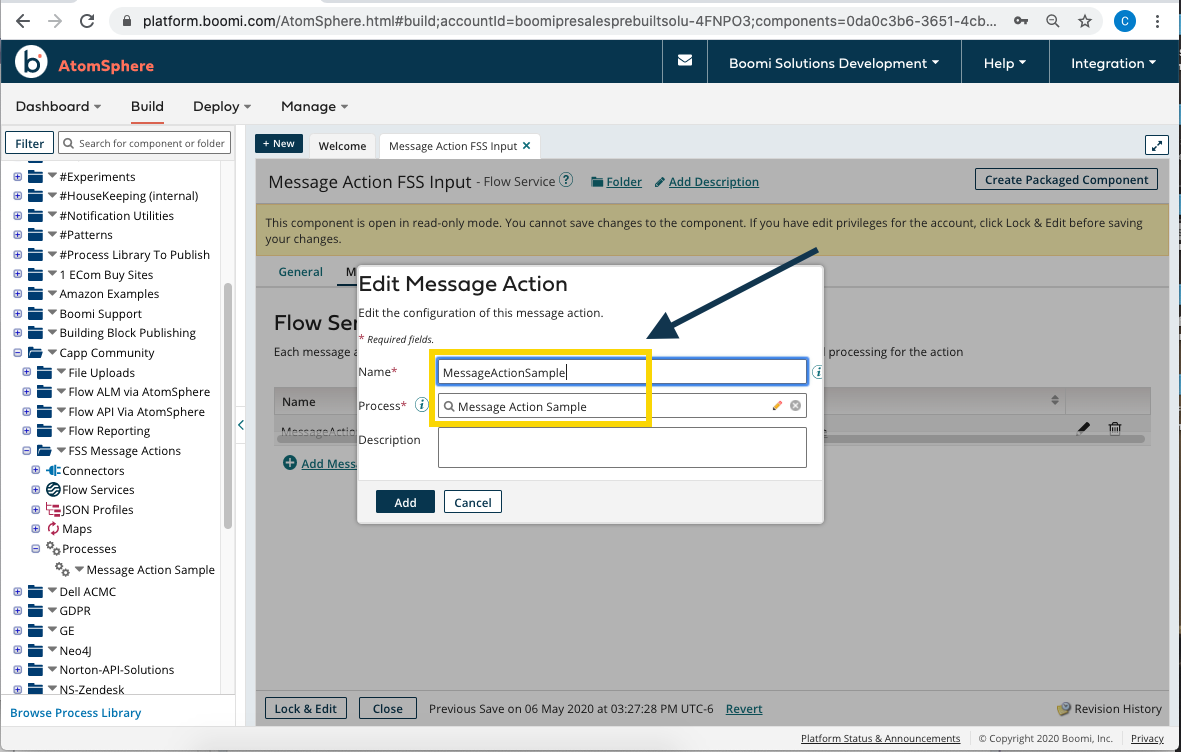
Task: Sort the message actions table column
Action: 1054,400
